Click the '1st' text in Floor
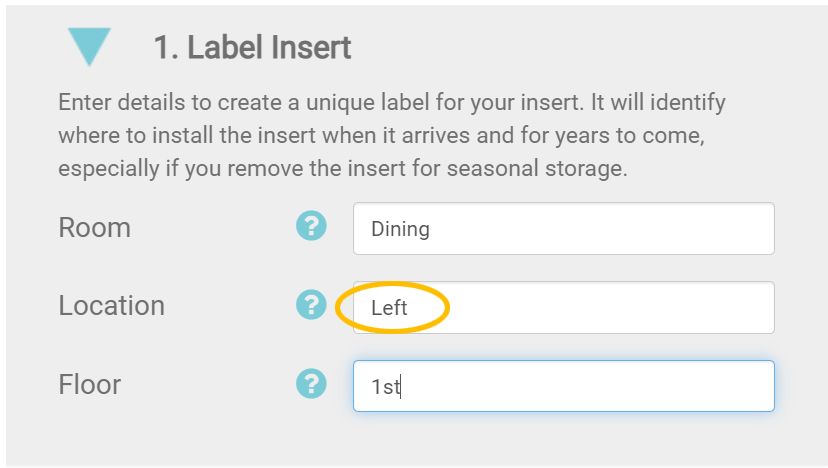The height and width of the screenshot is (468, 828). 385,387
